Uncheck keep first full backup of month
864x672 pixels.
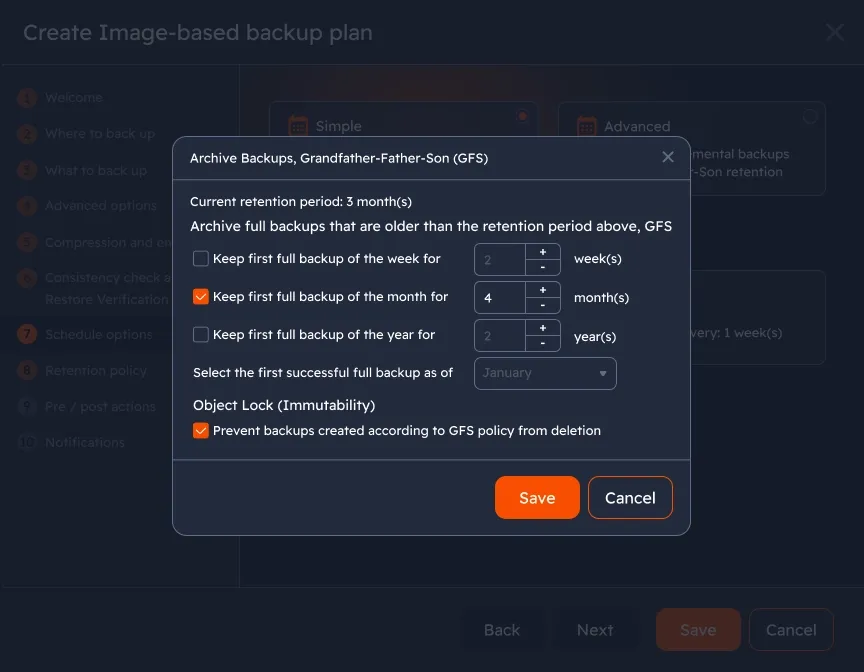click(x=201, y=297)
